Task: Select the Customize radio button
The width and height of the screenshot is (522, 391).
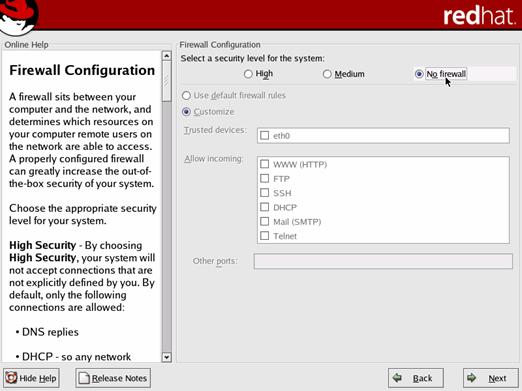Action: (186, 112)
